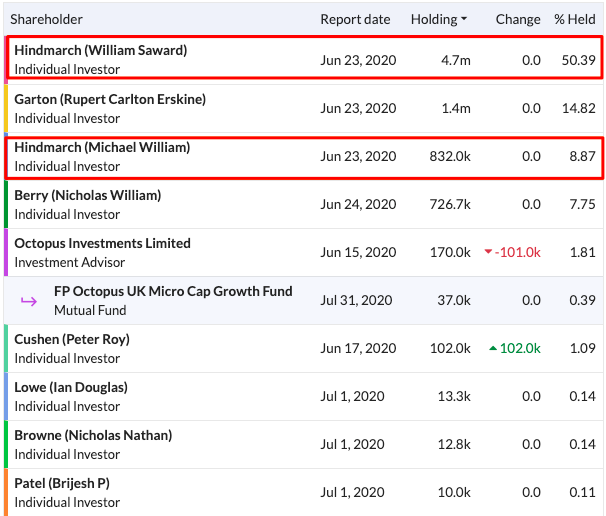Image resolution: width=606 pixels, height=516 pixels.
Task: Select the -101.0k change value
Action: coord(517,252)
